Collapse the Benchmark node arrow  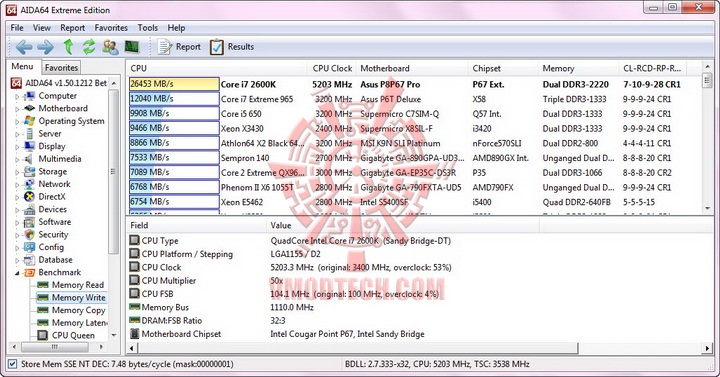coord(17,273)
